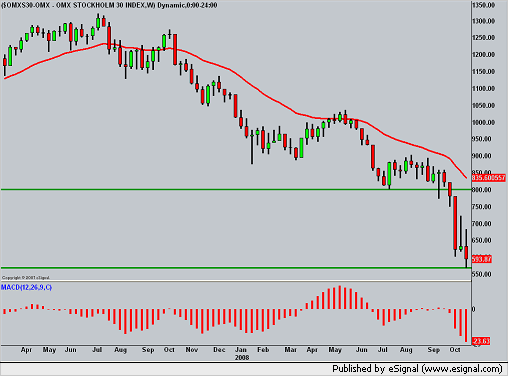Open the Published by eSignal website text
508x376 pixels.
coord(417,369)
